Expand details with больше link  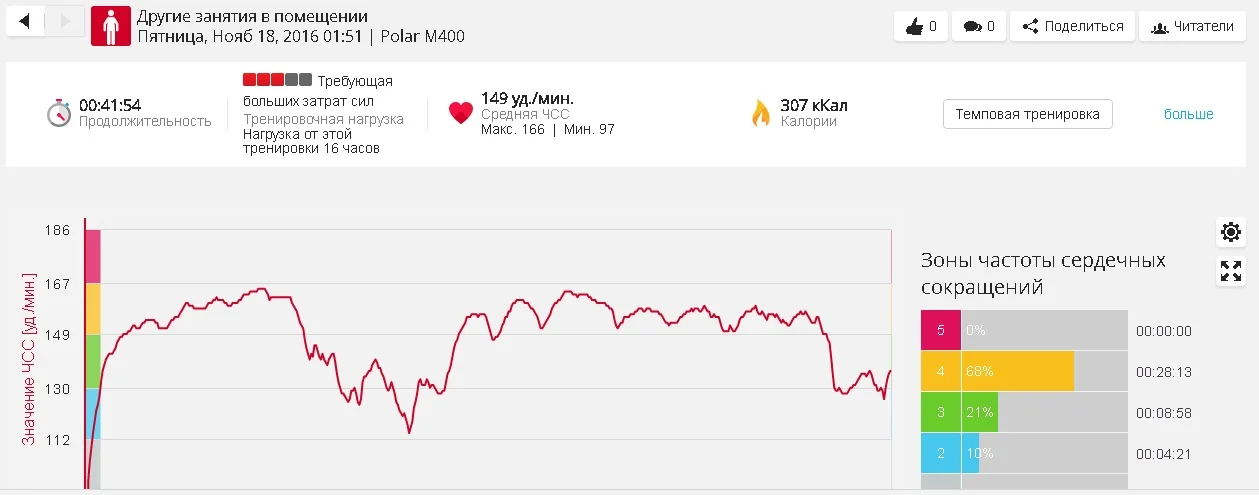1188,114
